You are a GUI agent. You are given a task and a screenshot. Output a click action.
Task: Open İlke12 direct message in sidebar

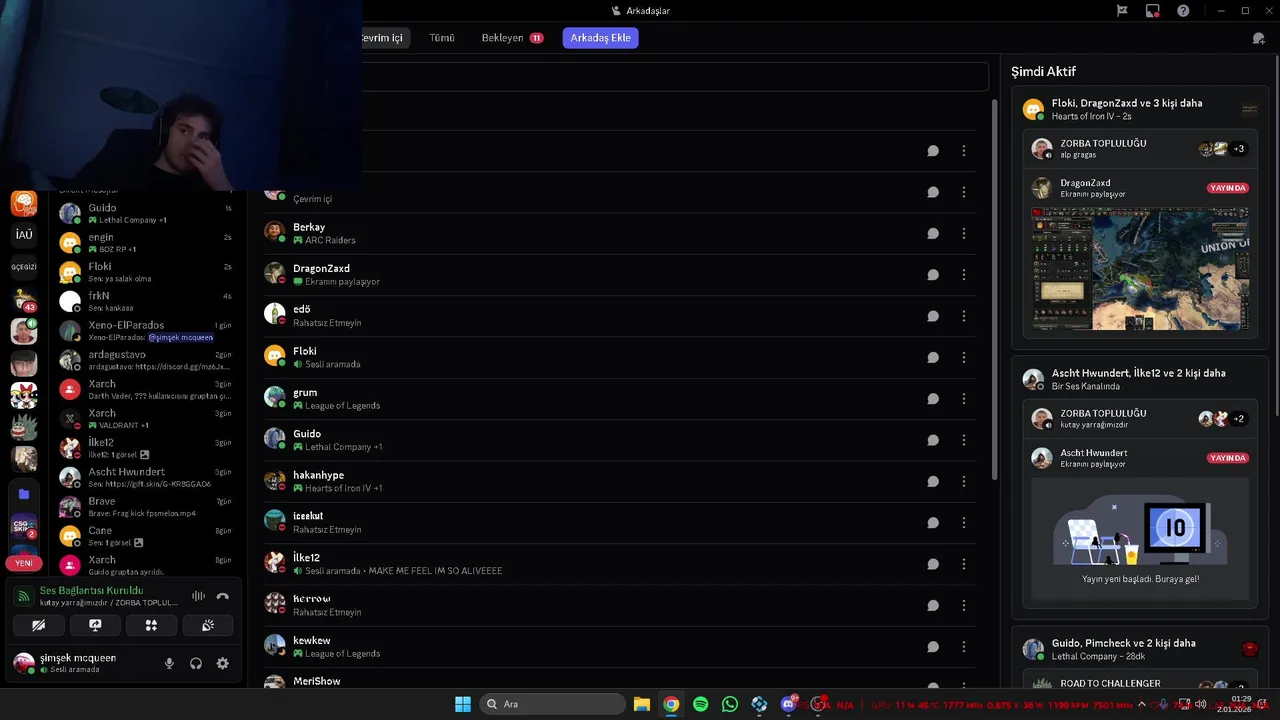[146, 448]
